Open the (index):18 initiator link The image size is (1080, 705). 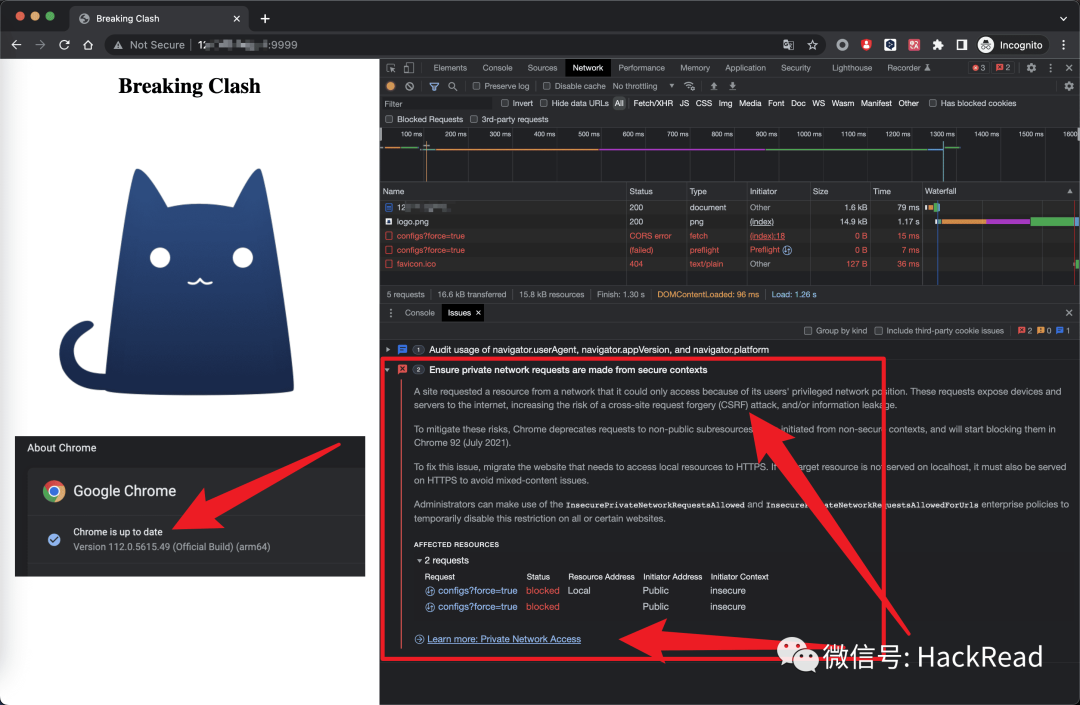coord(767,236)
